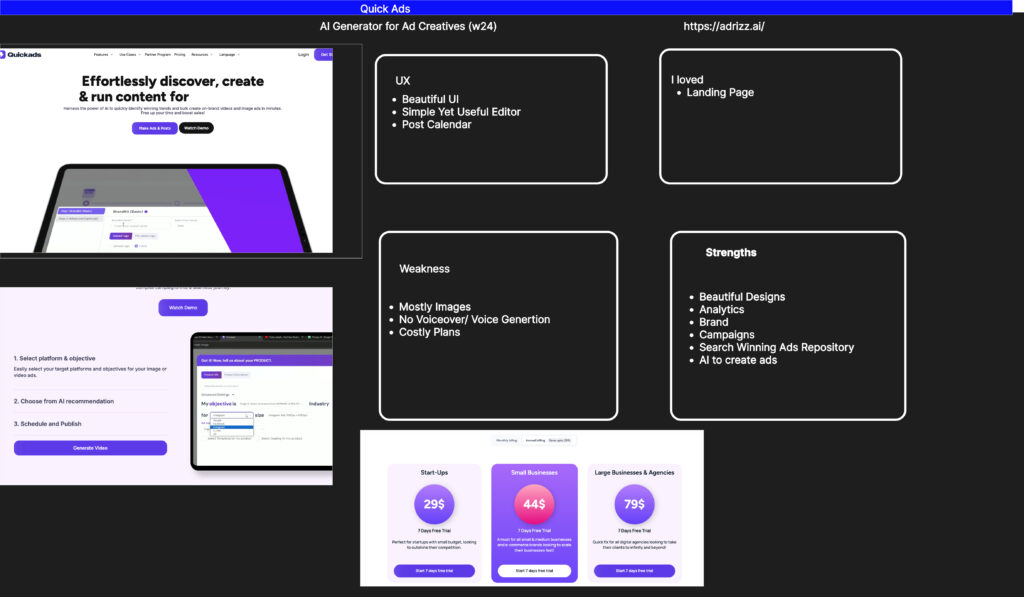Click the 79$ Large Businesses price circle
Image resolution: width=1024 pixels, height=597 pixels.
click(x=634, y=504)
